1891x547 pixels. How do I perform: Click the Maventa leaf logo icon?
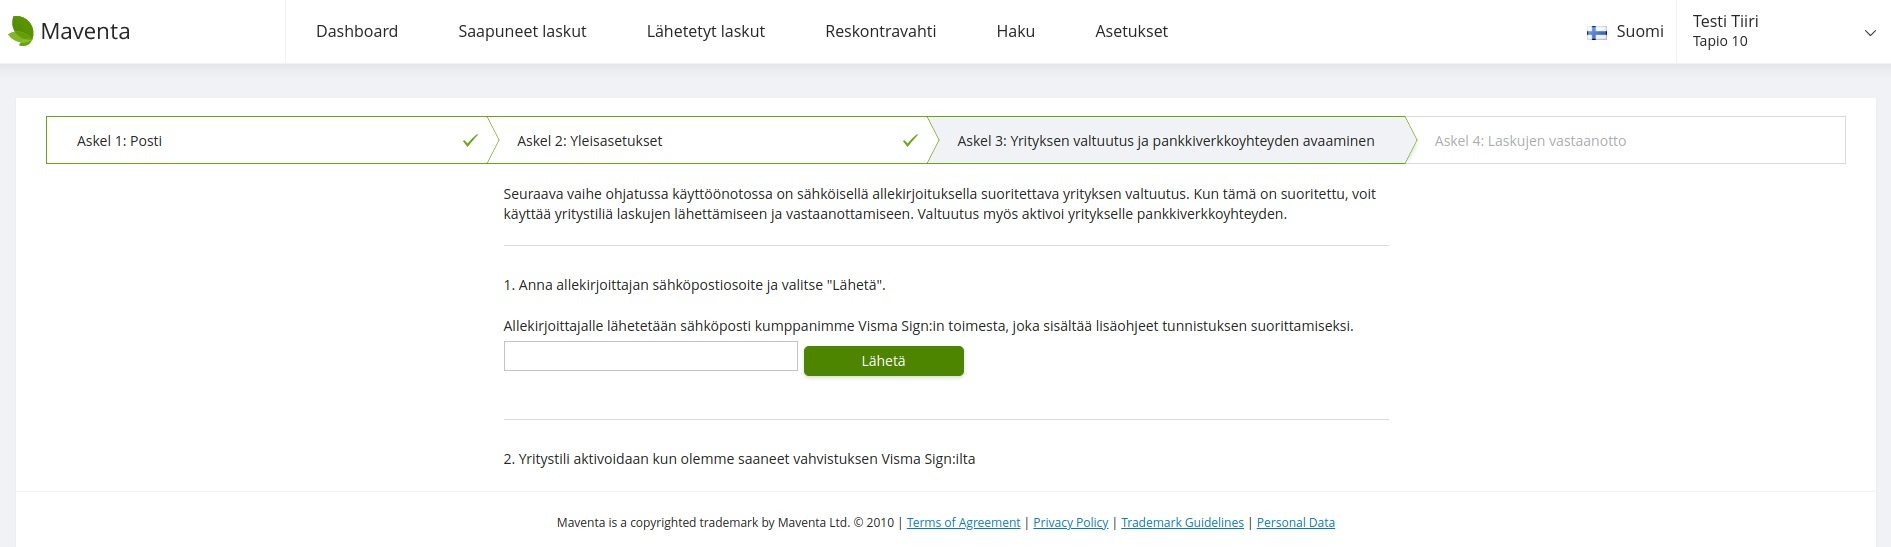(x=21, y=31)
